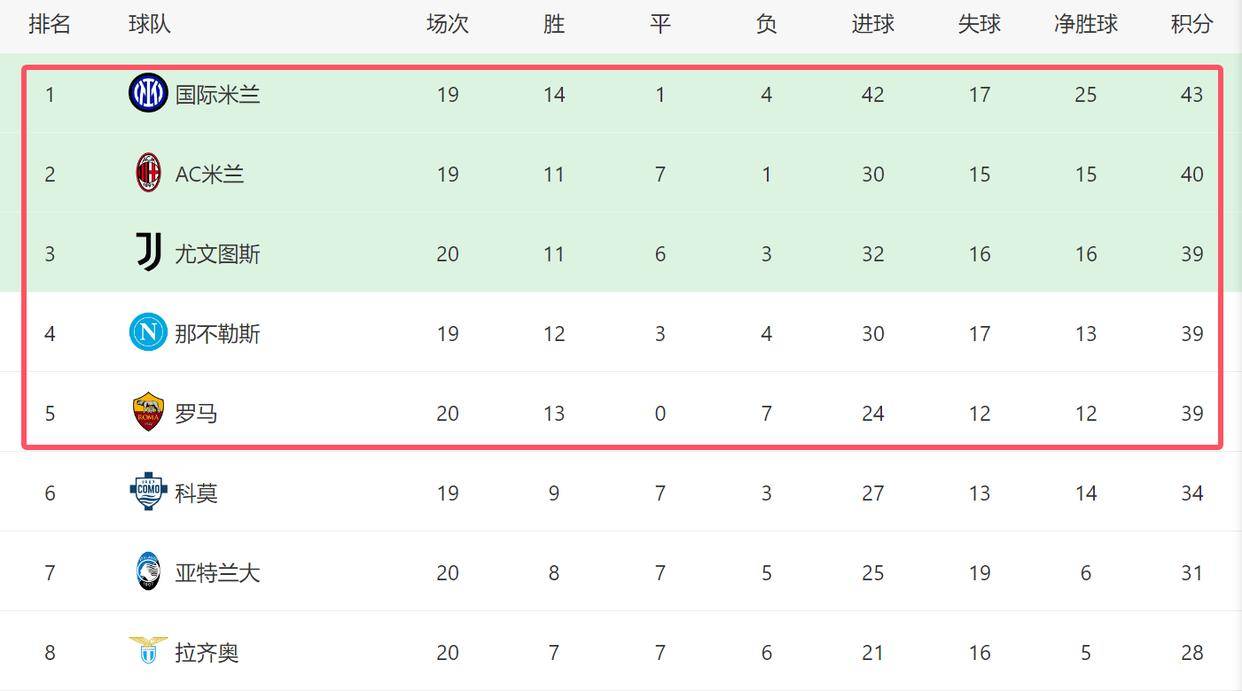Select the 球队 column header
The image size is (1242, 691).
pos(150,24)
